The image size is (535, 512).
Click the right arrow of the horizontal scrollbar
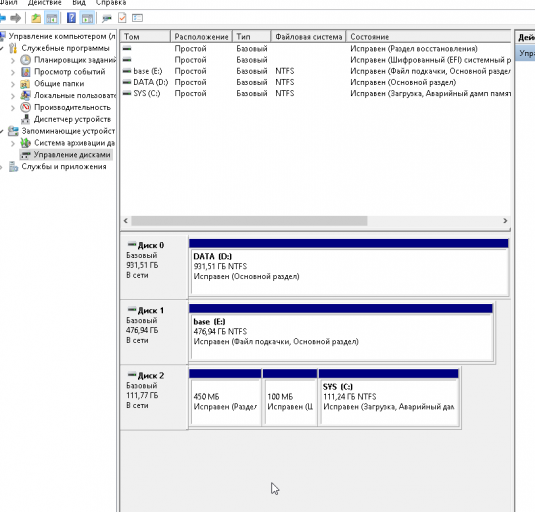pyautogui.click(x=505, y=221)
